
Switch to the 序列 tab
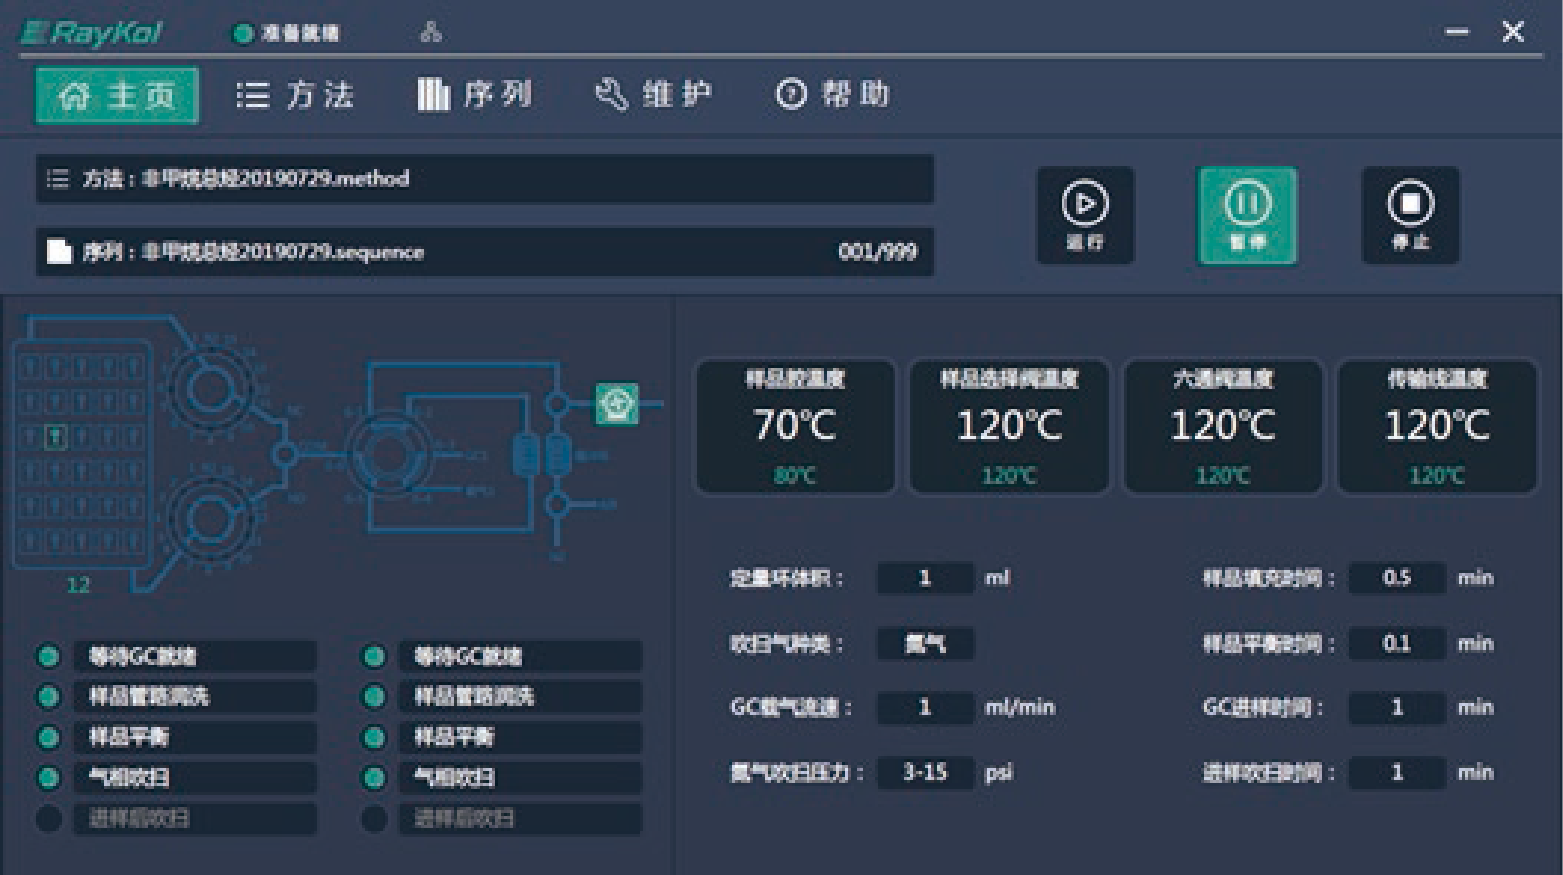(474, 94)
